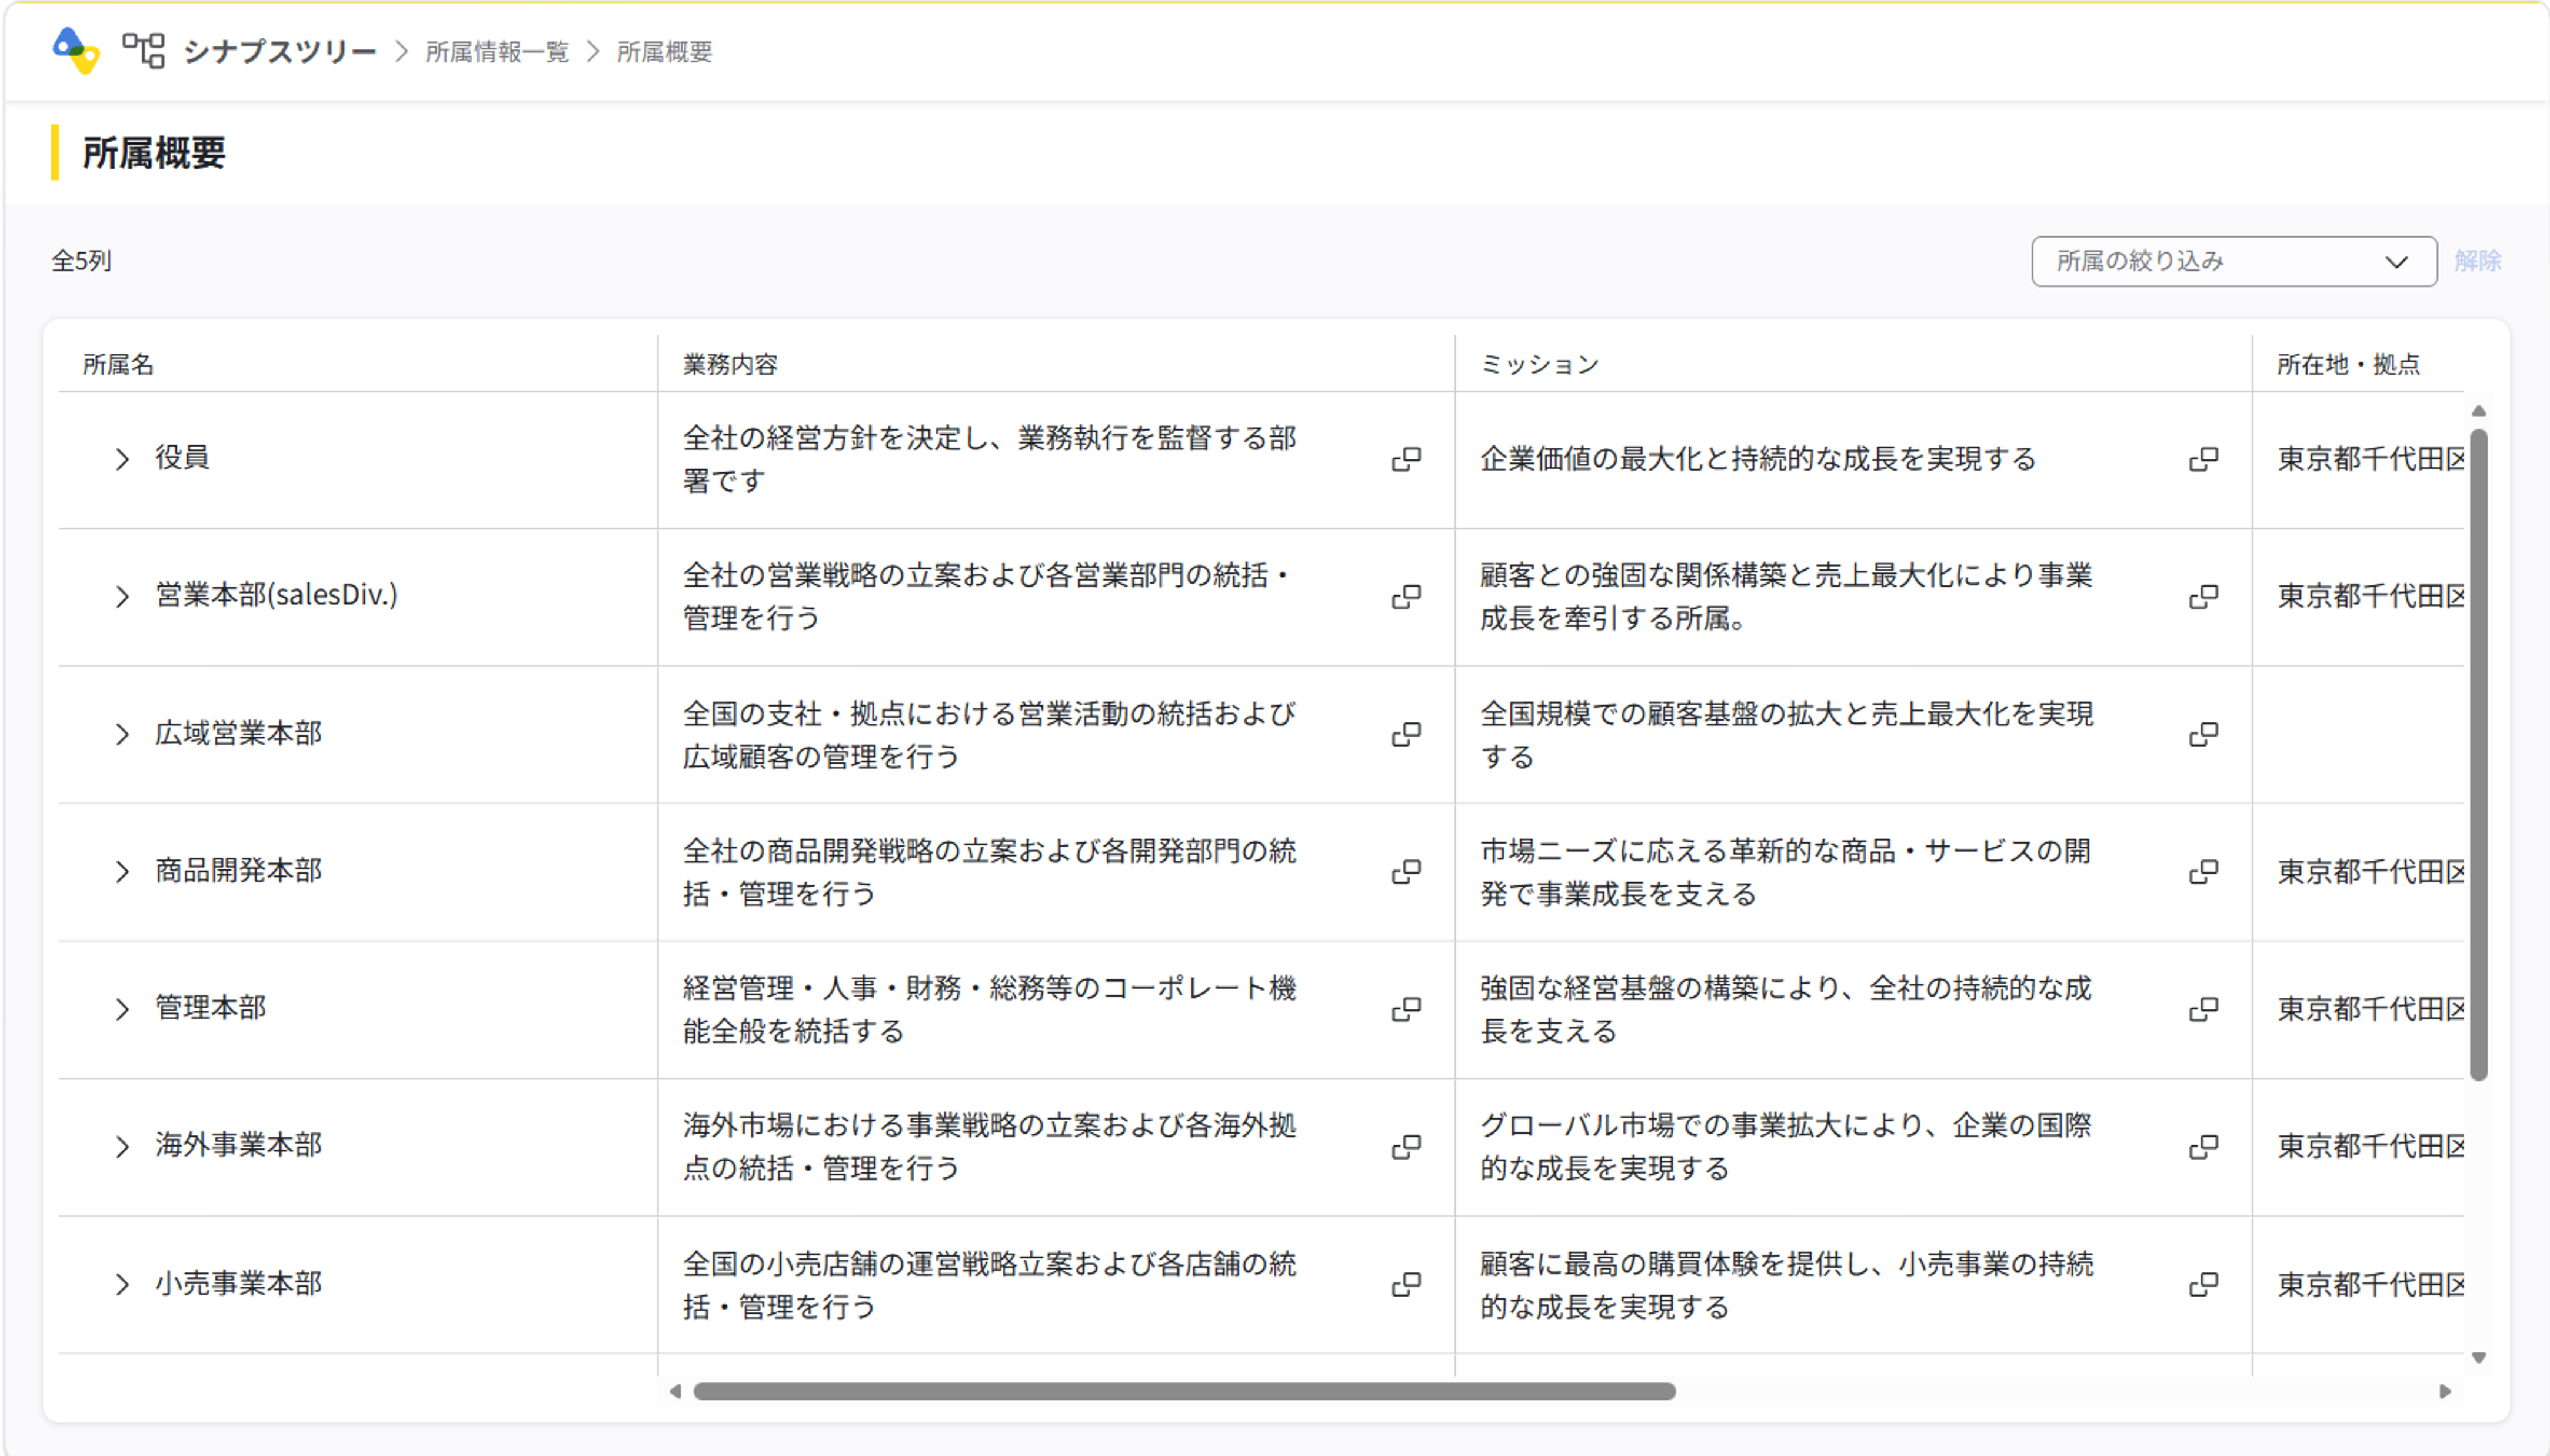This screenshot has height=1456, width=2550.
Task: Expand the 営業本部(salesDiv.) row
Action: coord(122,597)
